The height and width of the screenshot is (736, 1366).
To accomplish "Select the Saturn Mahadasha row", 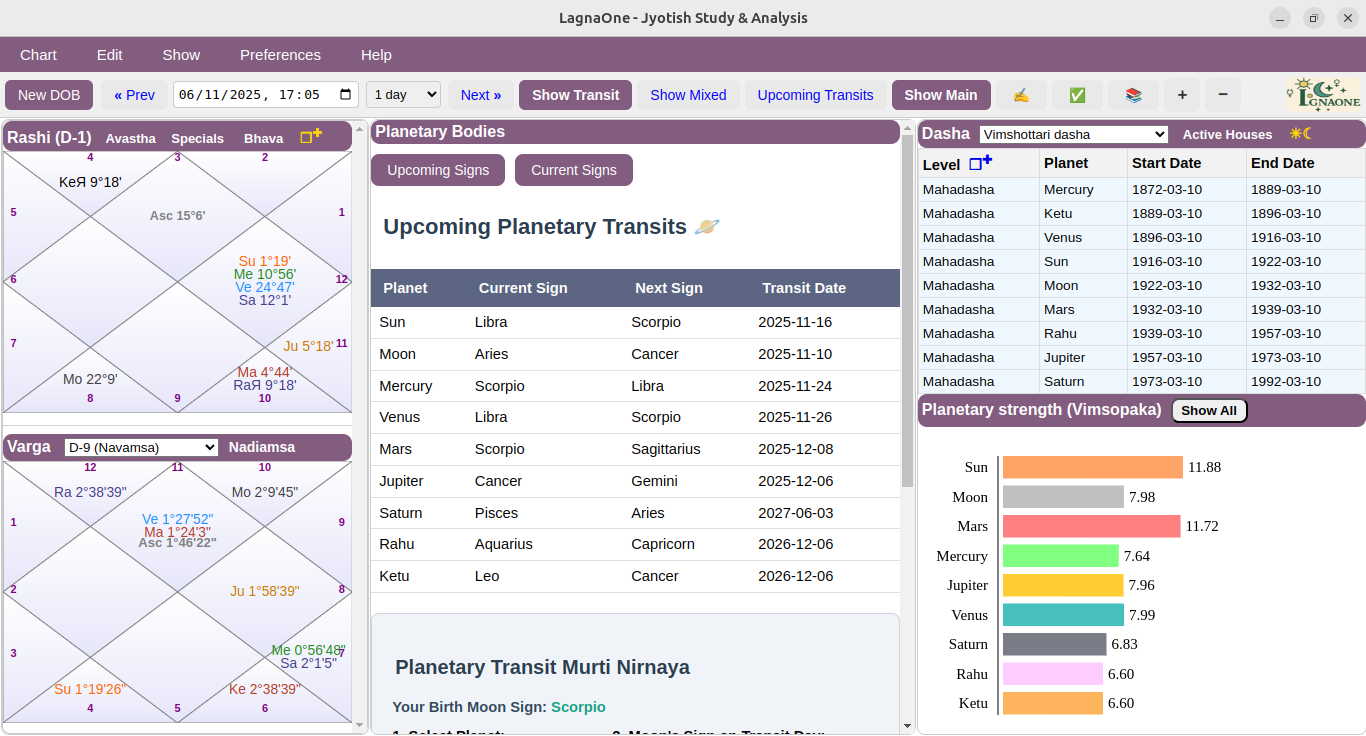I will [1142, 381].
